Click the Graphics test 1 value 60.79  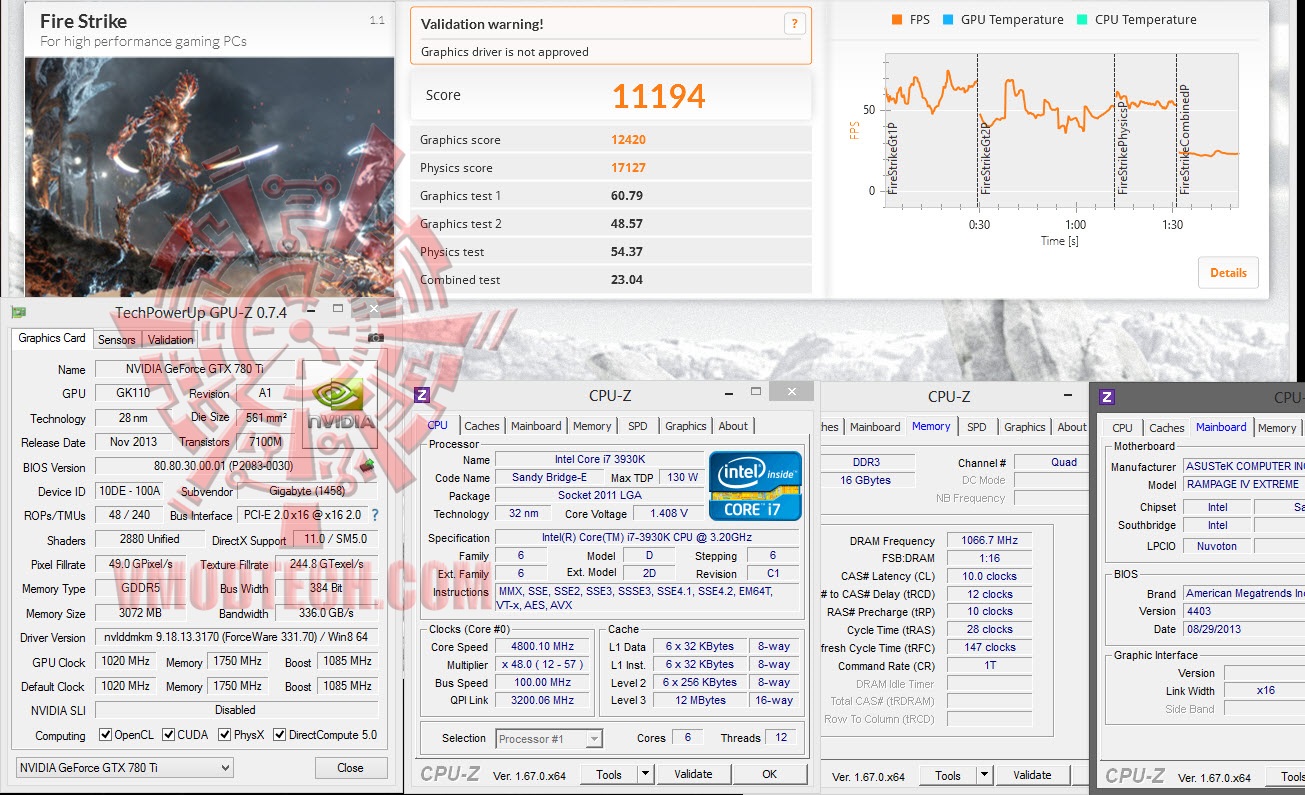coord(627,196)
